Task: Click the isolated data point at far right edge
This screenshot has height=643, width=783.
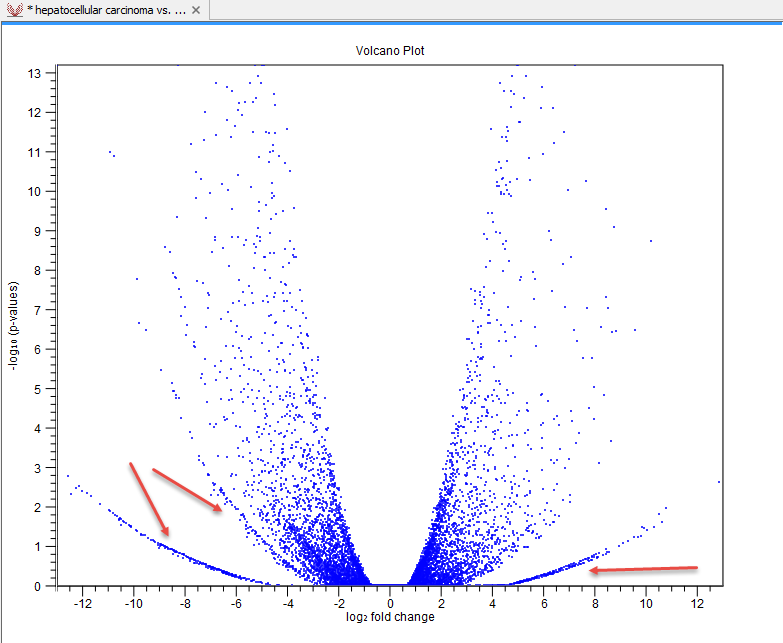Action: point(719,482)
